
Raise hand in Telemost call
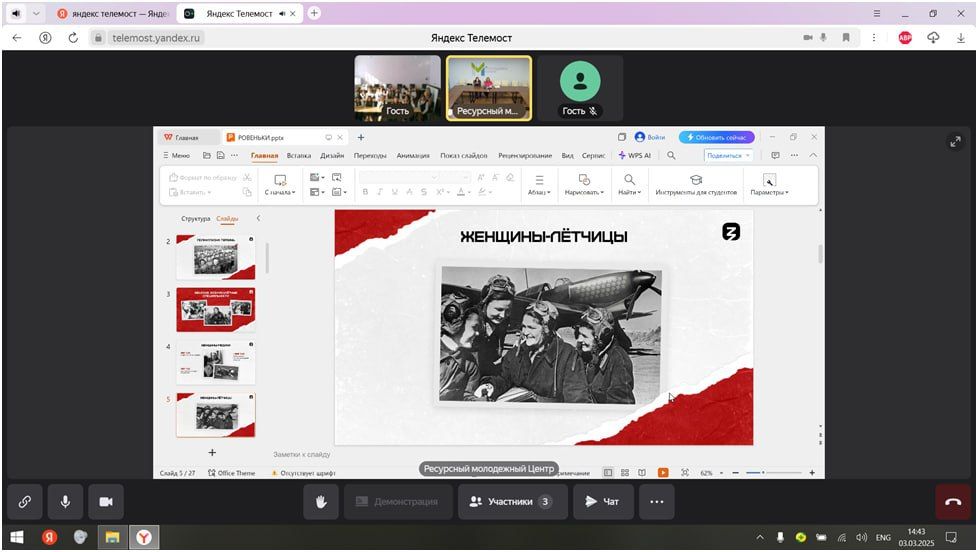click(321, 501)
